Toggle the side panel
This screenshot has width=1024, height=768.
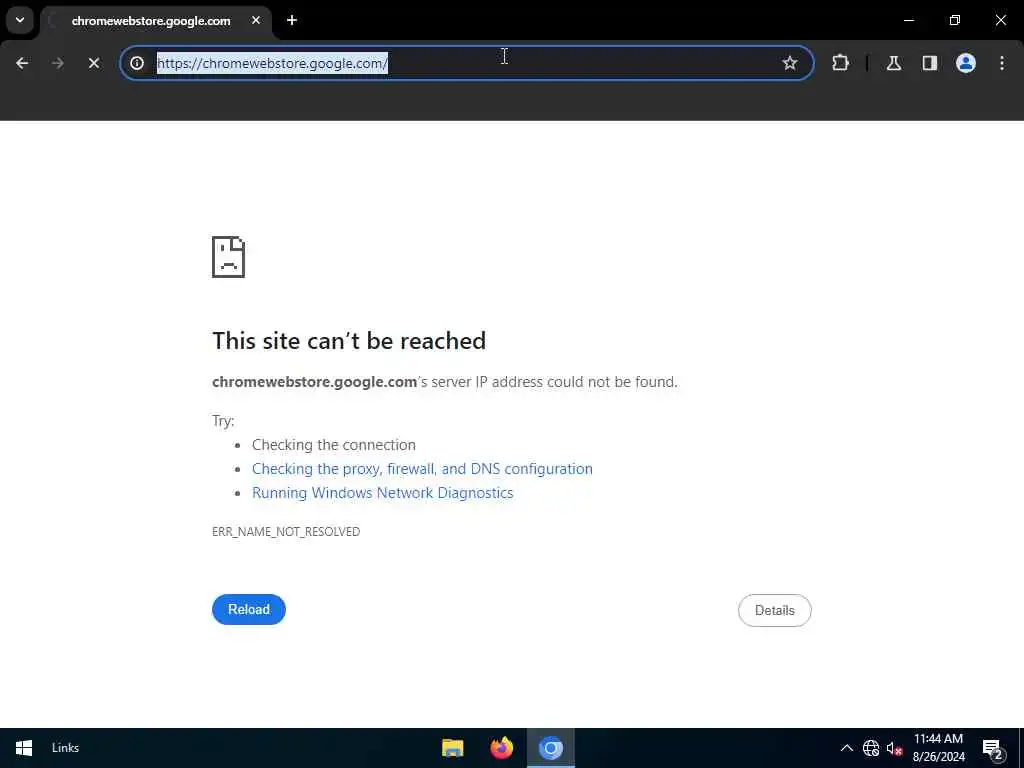930,63
